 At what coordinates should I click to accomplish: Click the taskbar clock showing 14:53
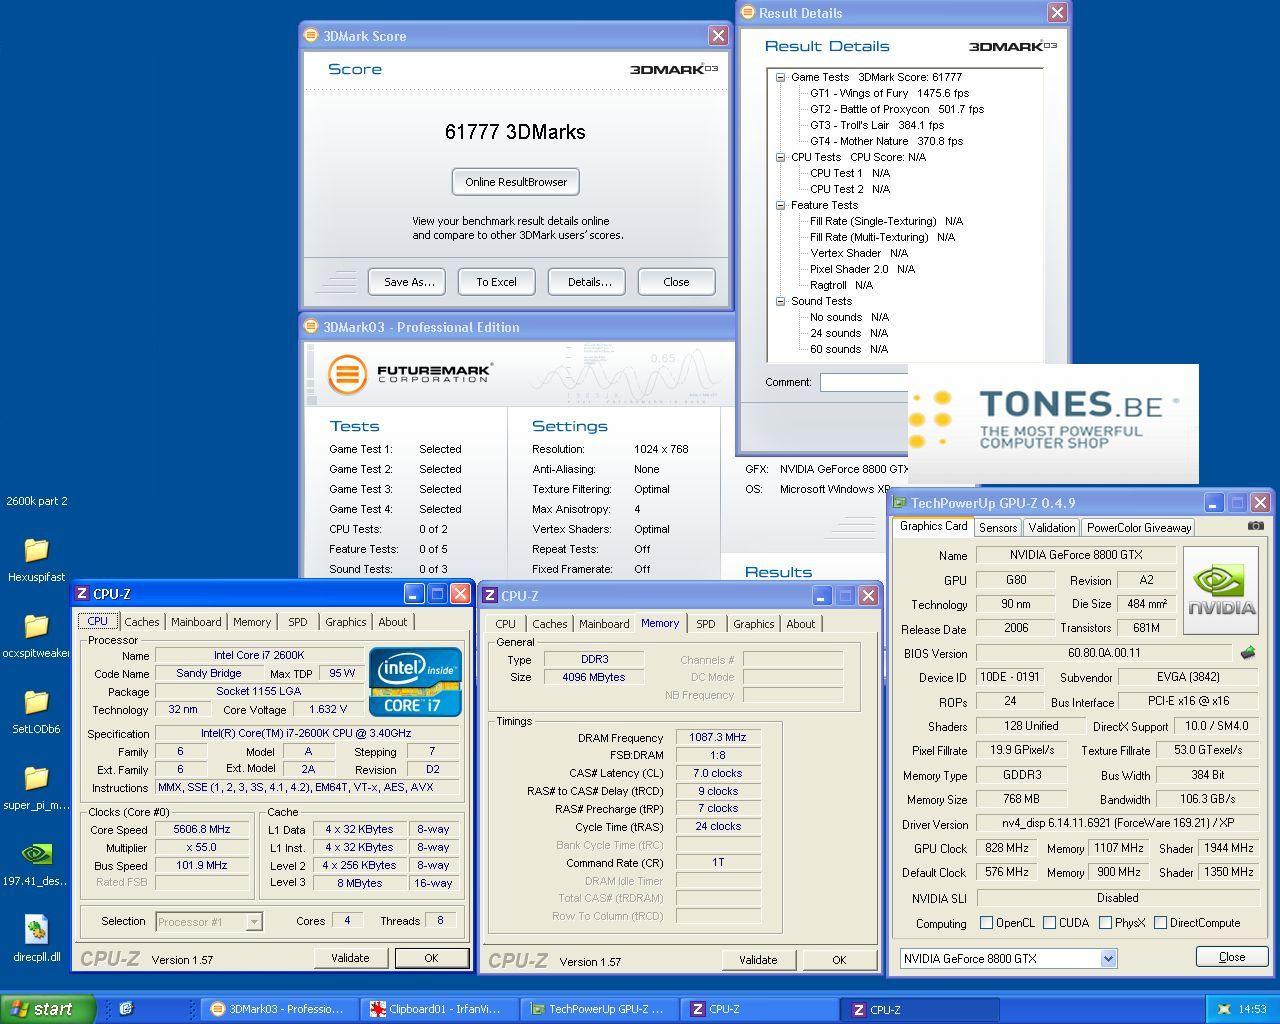pos(1252,1009)
